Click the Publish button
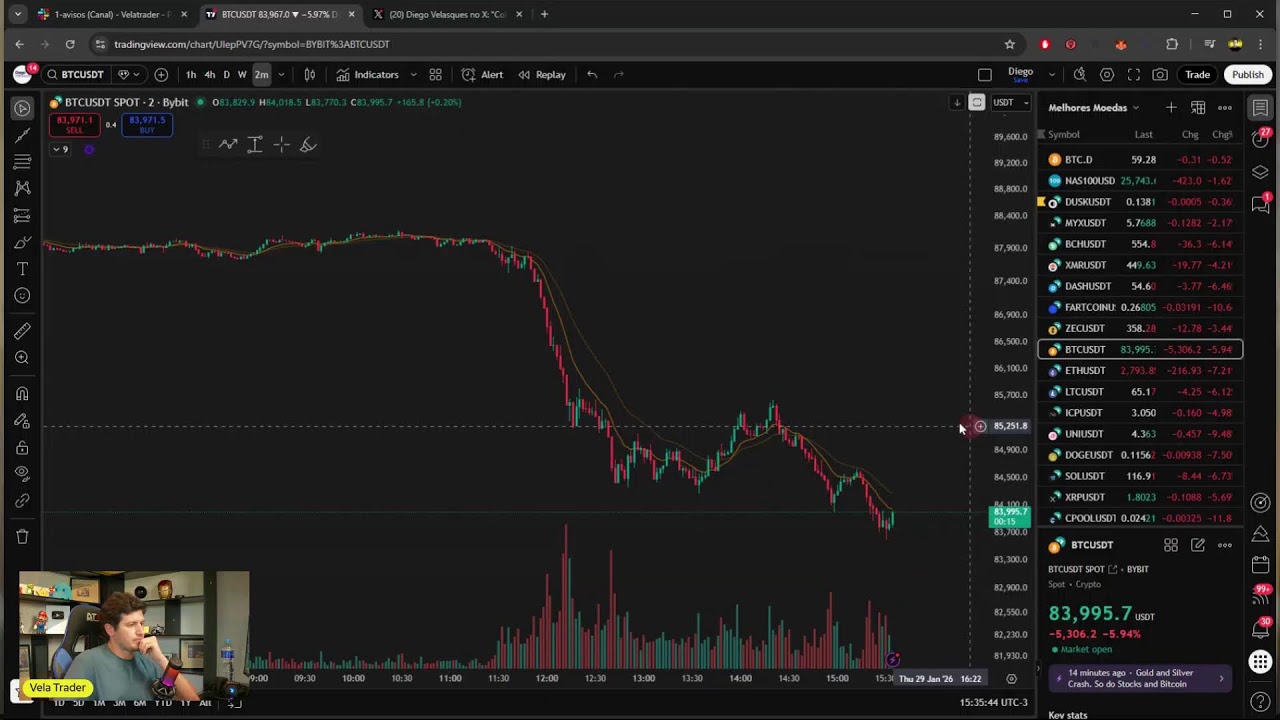This screenshot has height=720, width=1280. click(x=1247, y=74)
